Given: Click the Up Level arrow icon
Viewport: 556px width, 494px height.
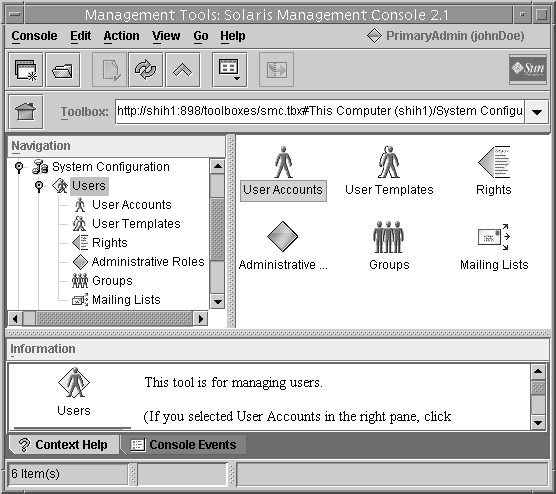Looking at the screenshot, I should 183,70.
